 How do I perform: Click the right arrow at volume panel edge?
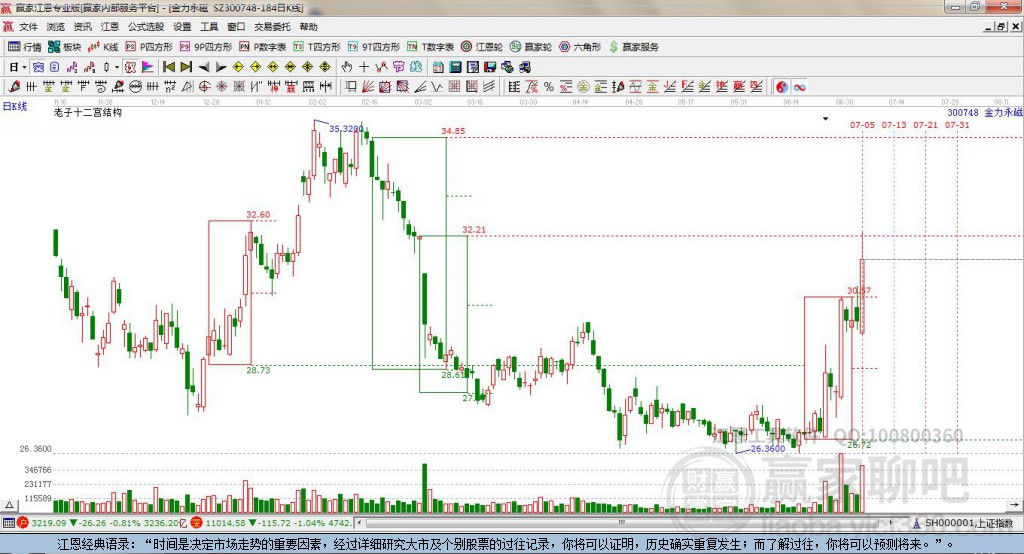(x=1015, y=504)
